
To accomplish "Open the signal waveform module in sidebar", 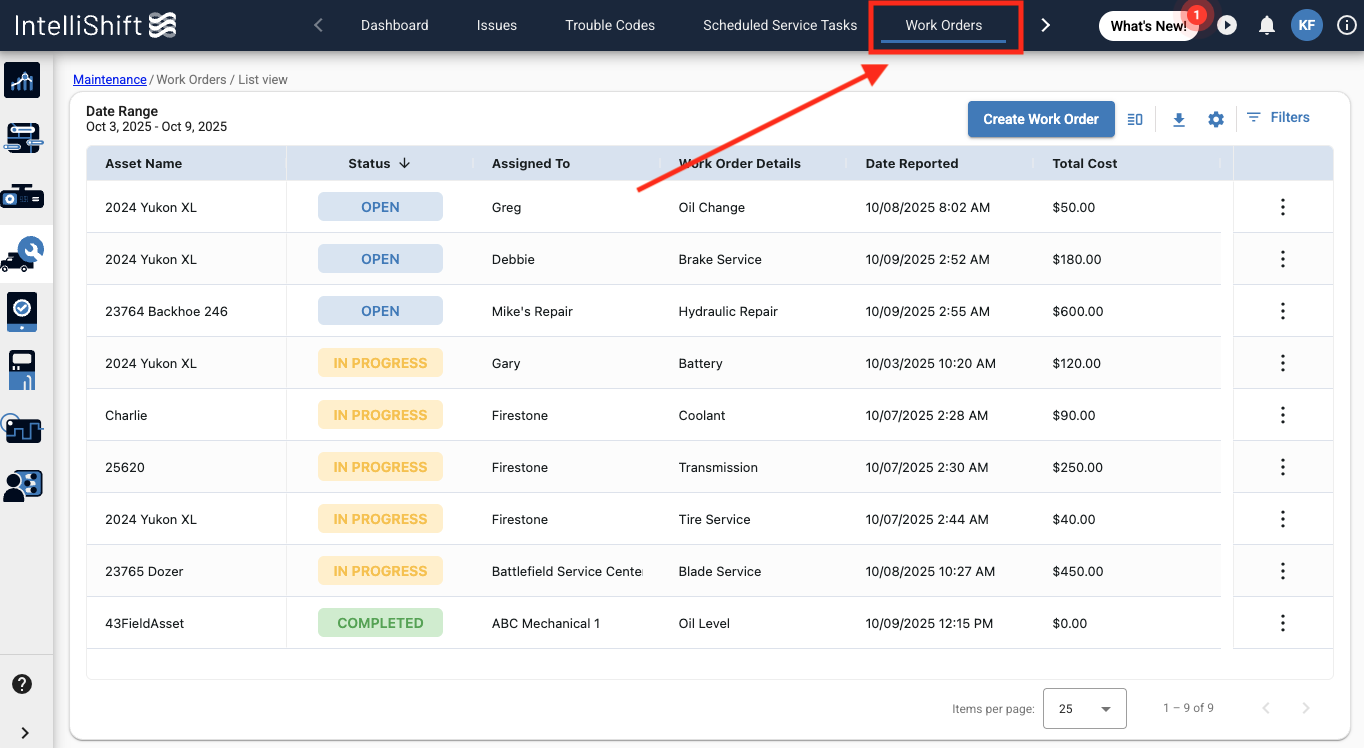I will [x=22, y=429].
